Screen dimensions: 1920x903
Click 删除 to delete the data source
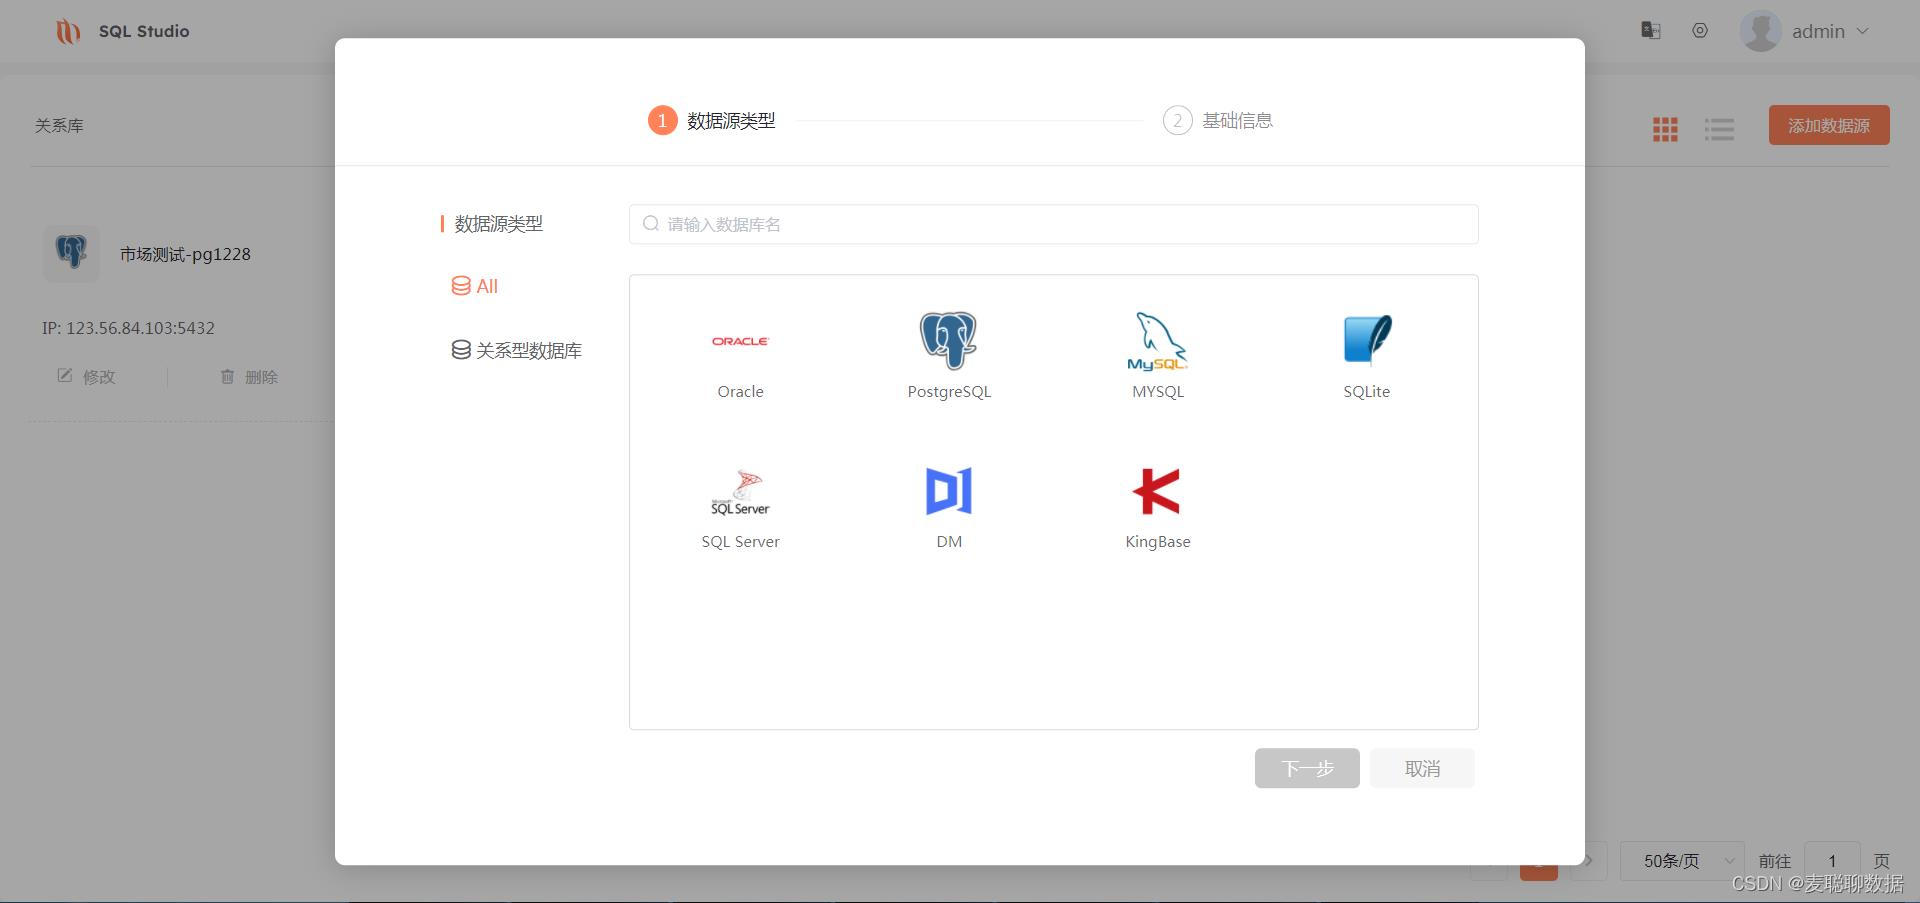(x=249, y=377)
